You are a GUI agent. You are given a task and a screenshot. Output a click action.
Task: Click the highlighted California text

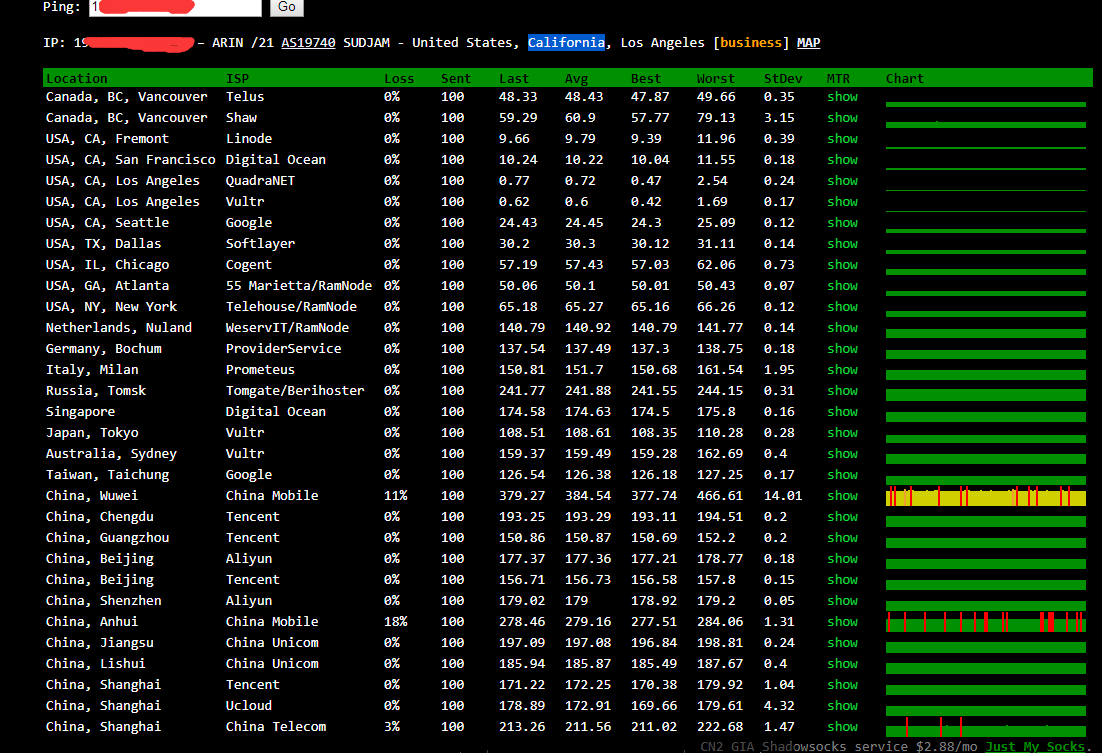coord(566,43)
